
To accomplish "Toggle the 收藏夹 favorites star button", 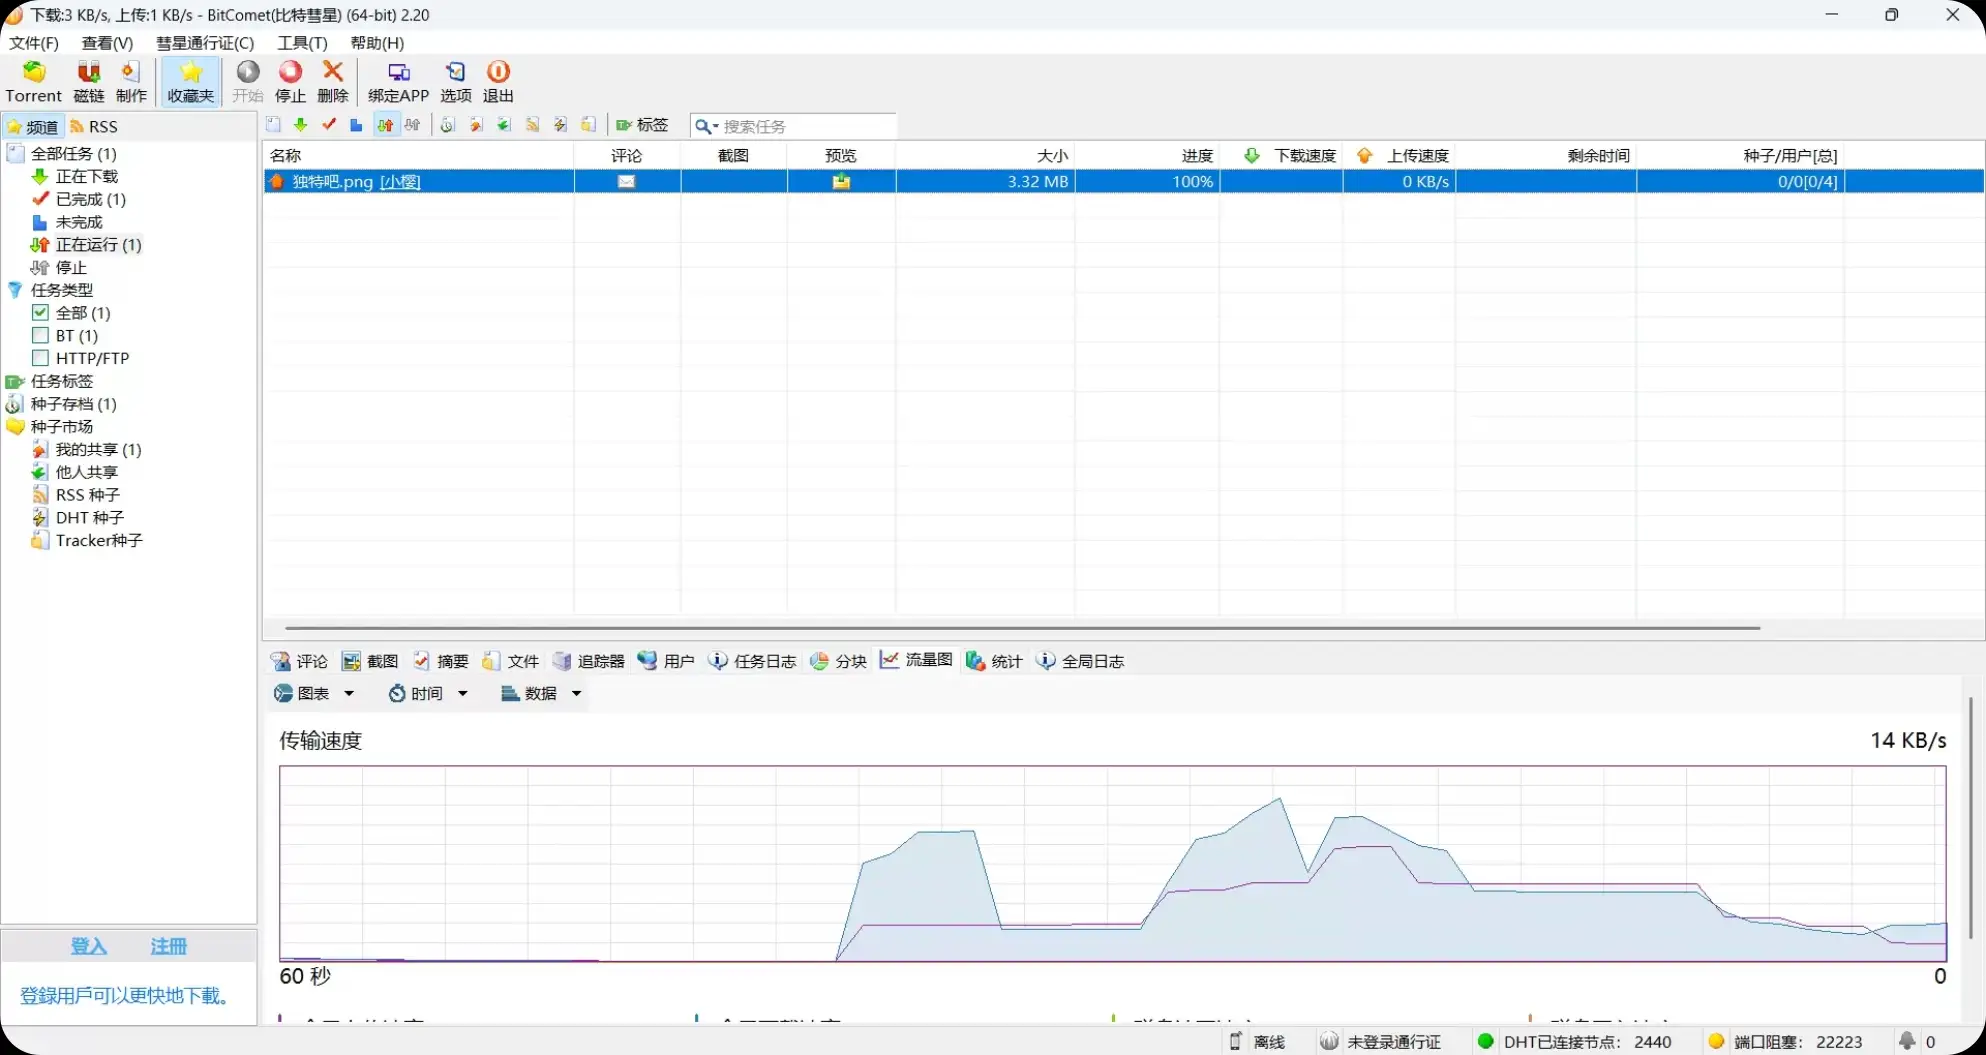I will [190, 81].
